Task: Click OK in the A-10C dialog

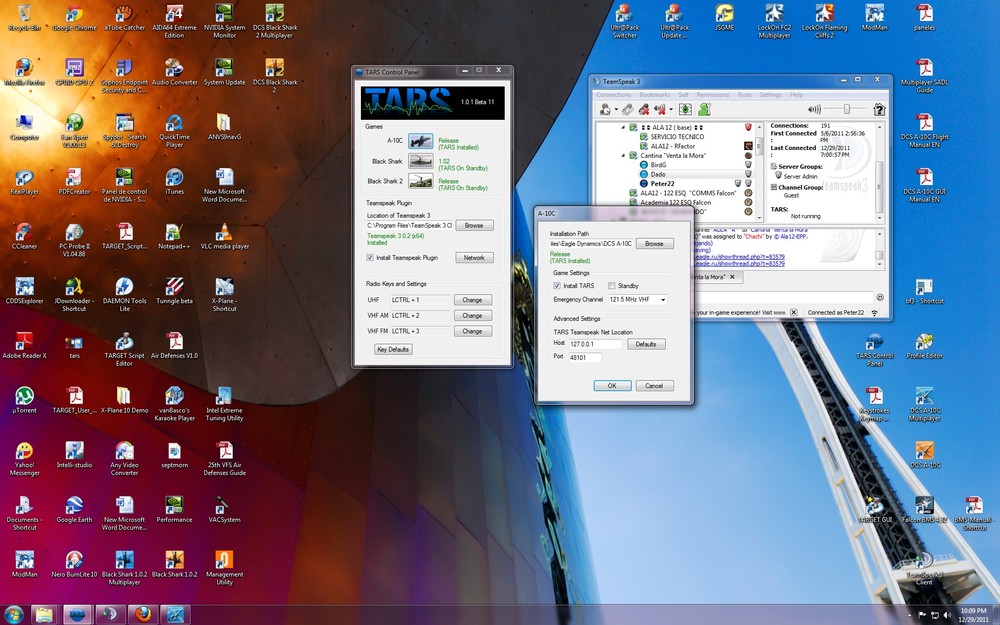Action: point(611,385)
